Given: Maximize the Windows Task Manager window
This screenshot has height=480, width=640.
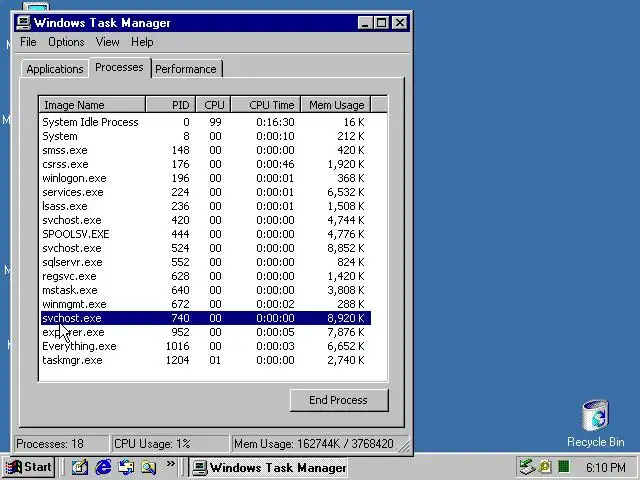Looking at the screenshot, I should tap(381, 22).
